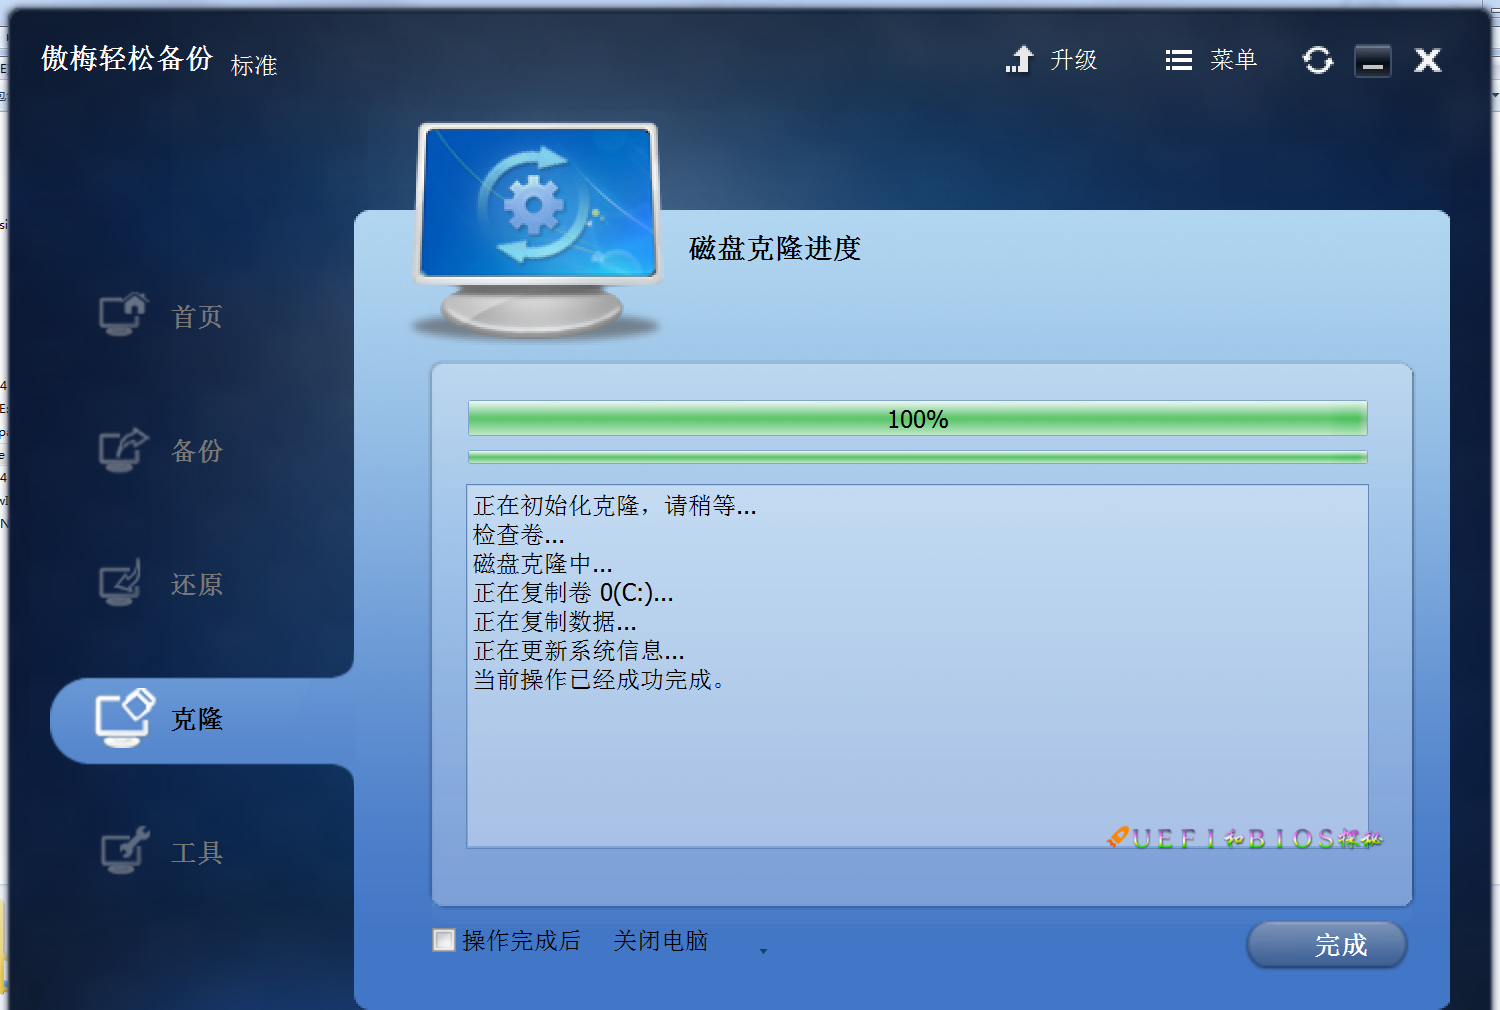Click the Restore (还原) sidebar icon
1500x1010 pixels.
121,583
